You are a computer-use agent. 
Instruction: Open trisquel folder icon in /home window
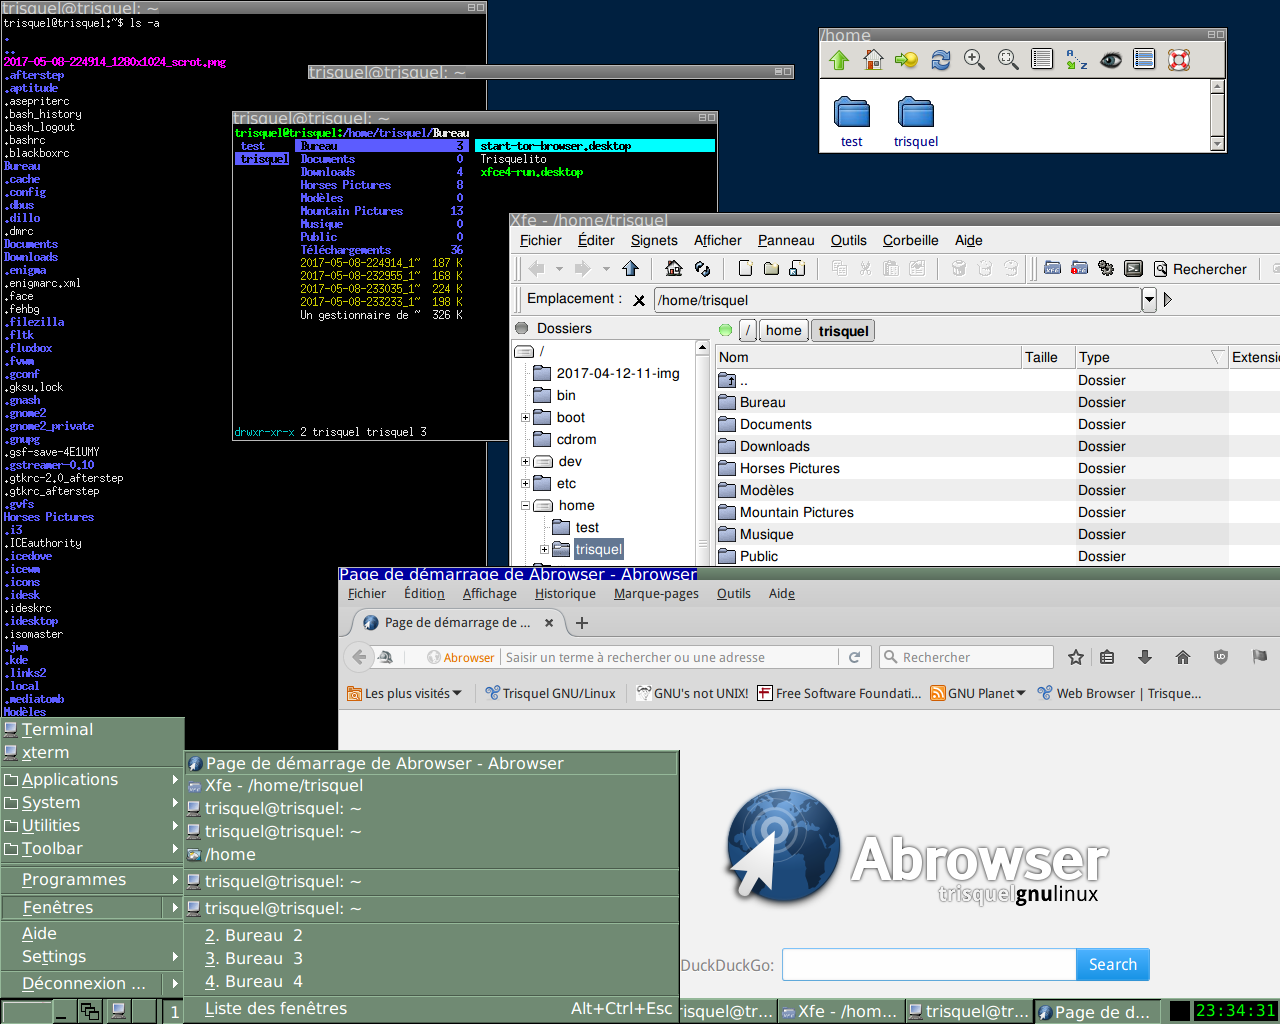(x=916, y=122)
